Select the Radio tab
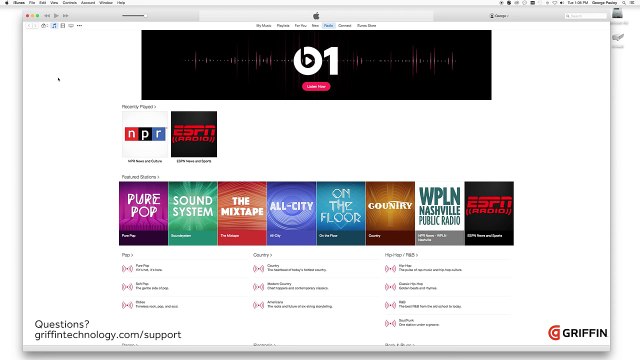 329,26
